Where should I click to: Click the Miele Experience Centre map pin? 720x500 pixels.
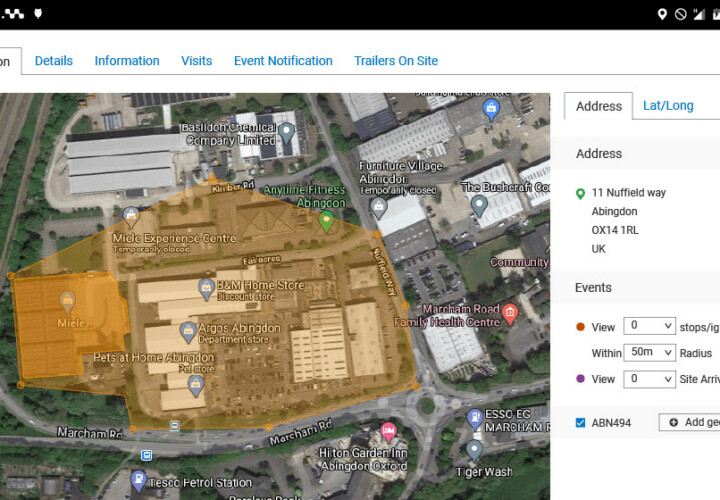point(131,217)
